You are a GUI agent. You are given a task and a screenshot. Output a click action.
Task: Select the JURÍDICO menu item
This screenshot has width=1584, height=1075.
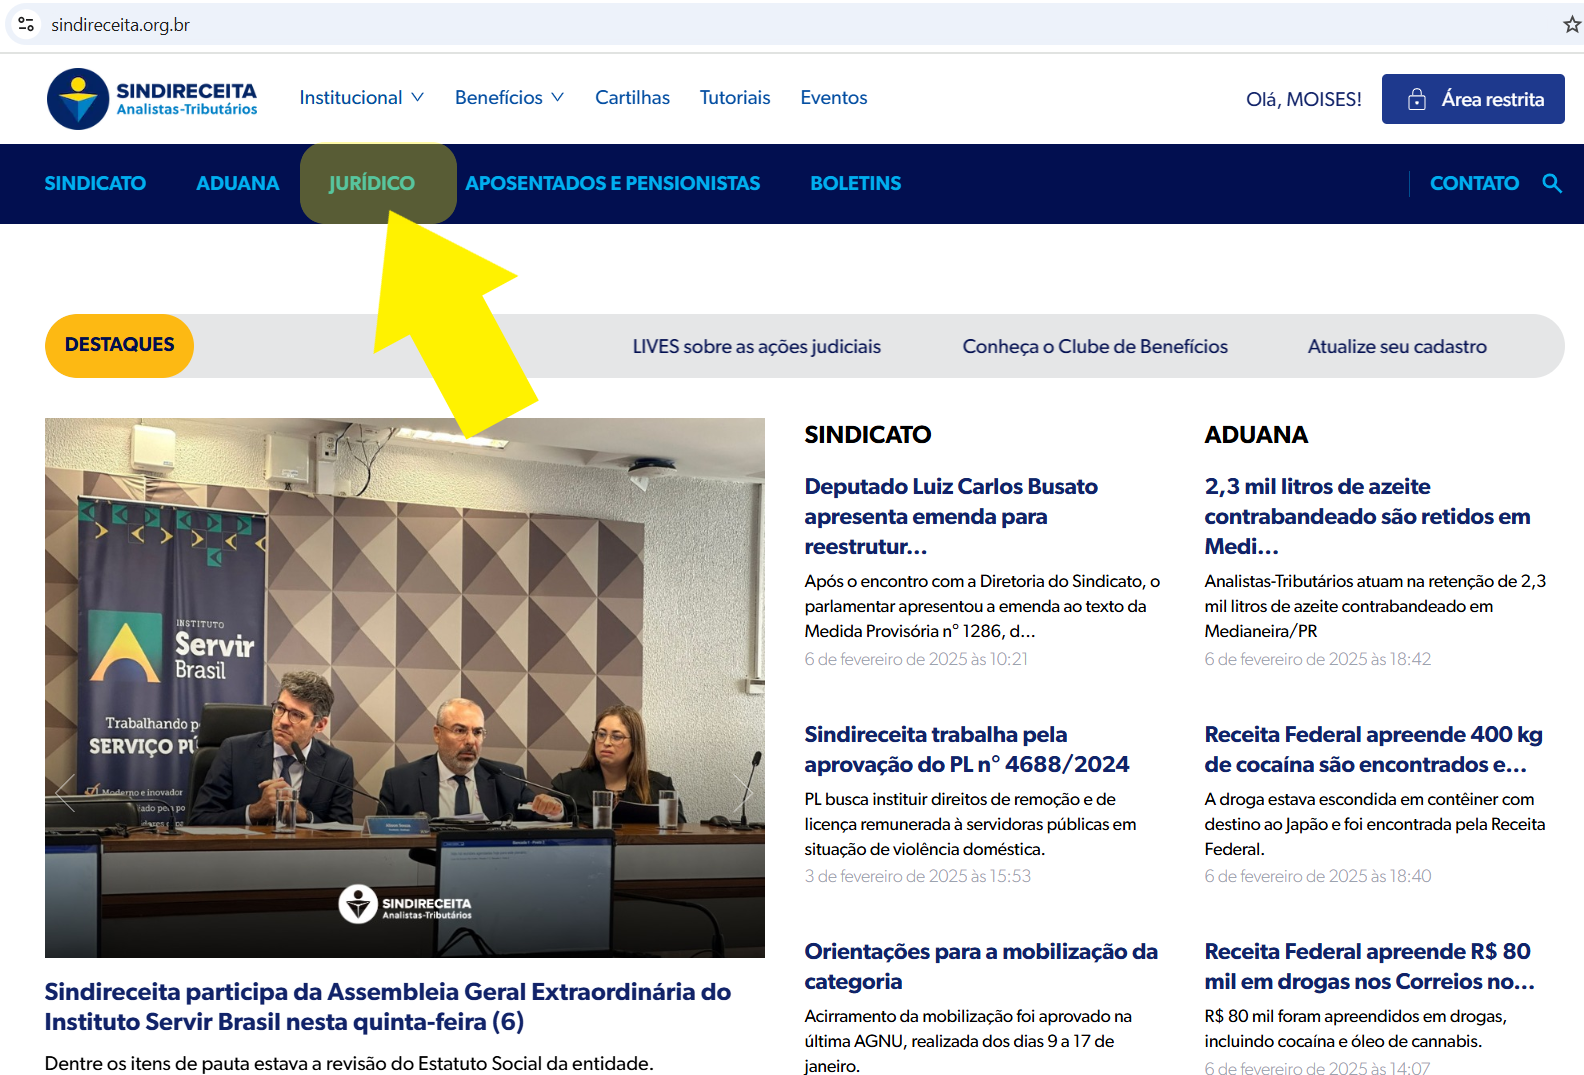[371, 184]
